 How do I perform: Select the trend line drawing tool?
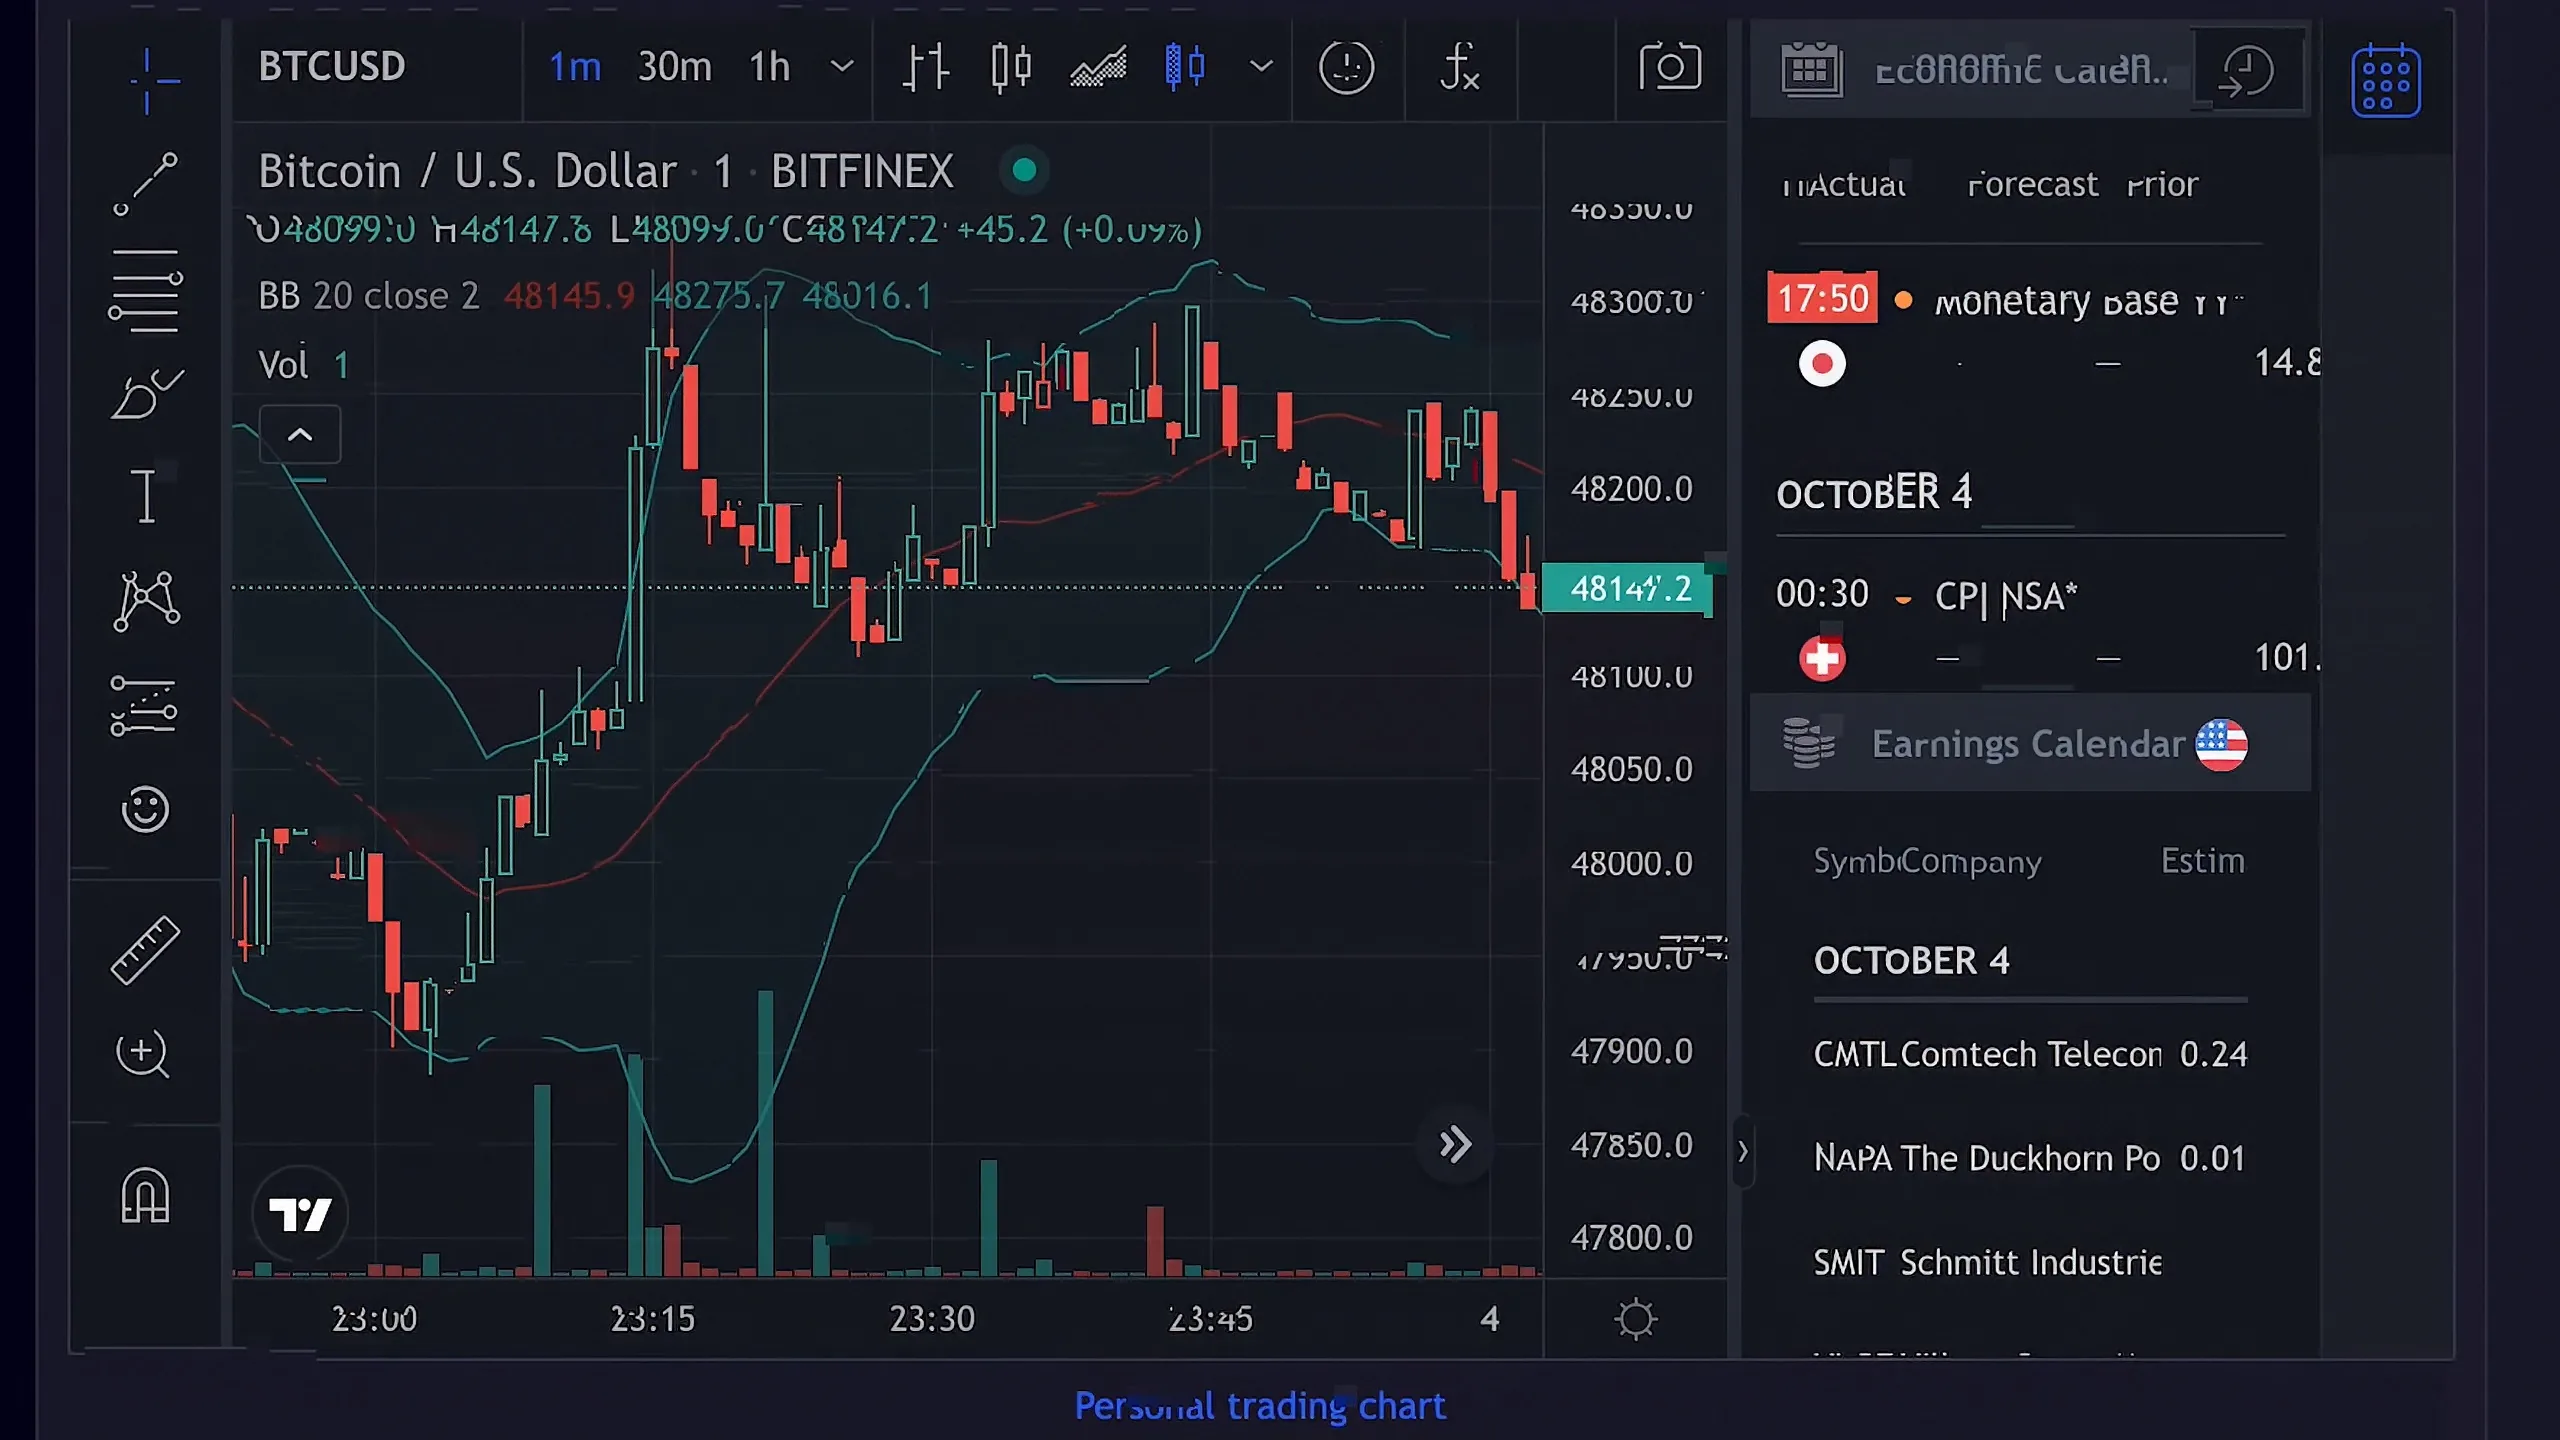[x=146, y=183]
